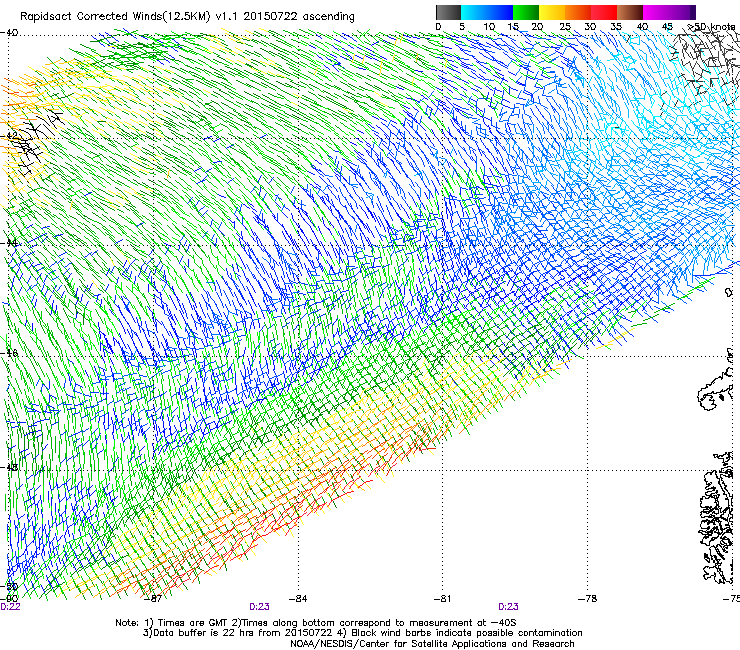This screenshot has width=740, height=650.
Task: Click the legend number '45'
Action: click(x=667, y=27)
